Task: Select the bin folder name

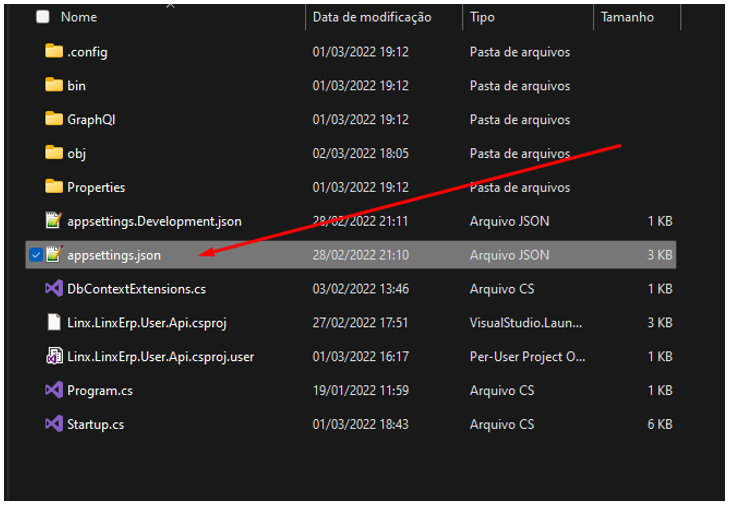Action: pos(76,86)
